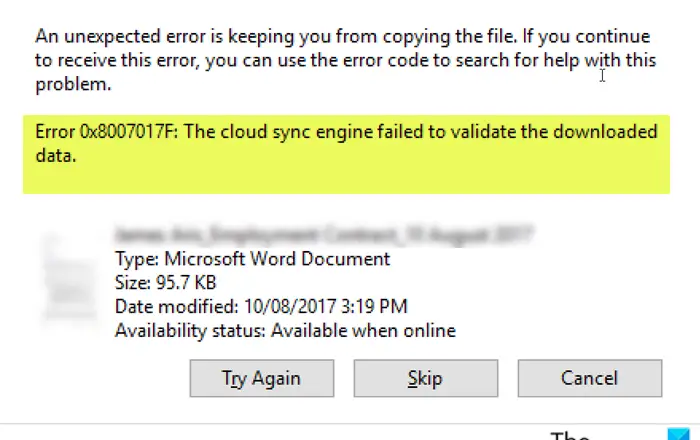Click the 'Size: 95.7 KB' line

165,282
